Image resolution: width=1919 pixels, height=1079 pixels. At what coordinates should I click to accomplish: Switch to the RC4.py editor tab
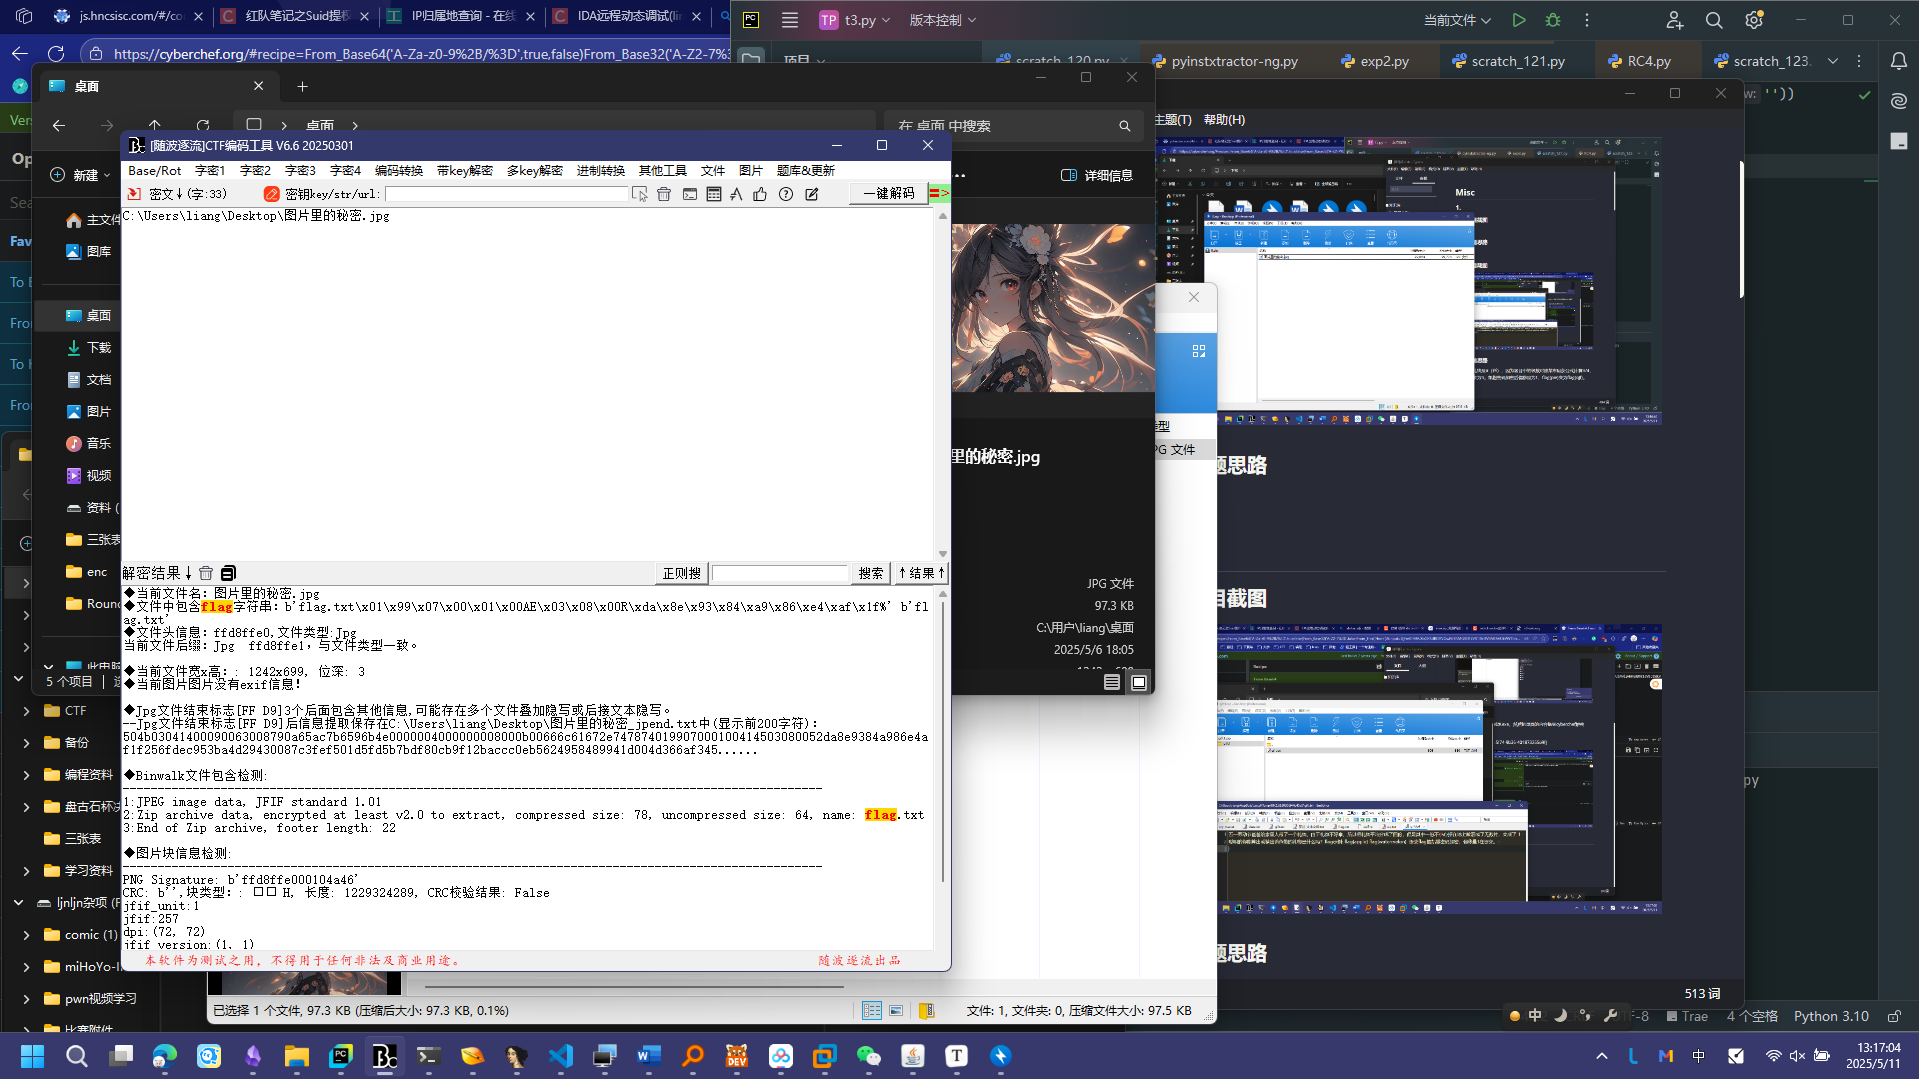pyautogui.click(x=1640, y=61)
